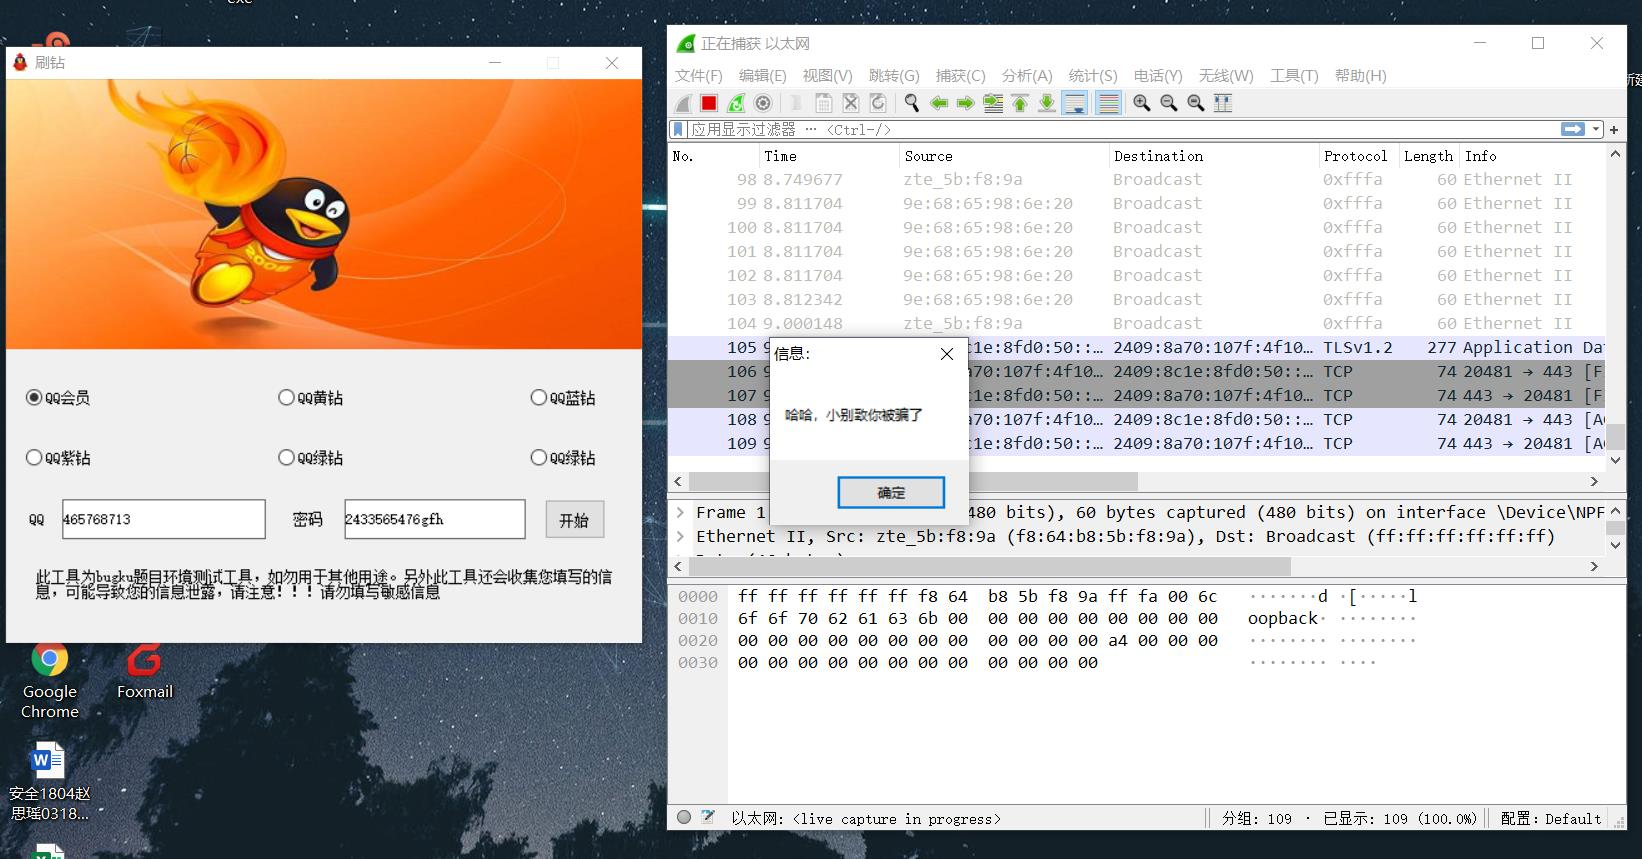Open 捕获(C) menu in Wireshark
1642x859 pixels.
tap(960, 76)
